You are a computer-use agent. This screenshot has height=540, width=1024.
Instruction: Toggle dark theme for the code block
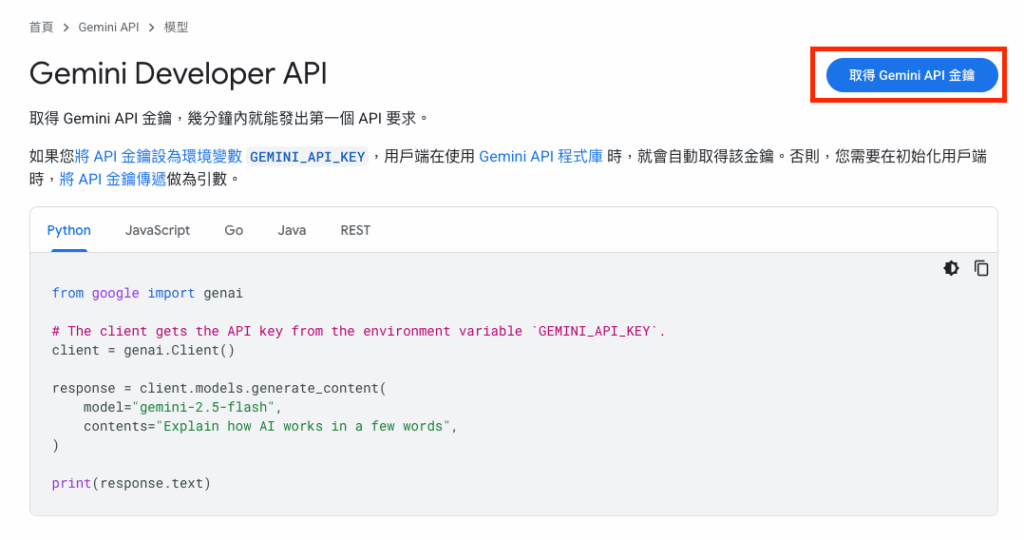[x=951, y=268]
